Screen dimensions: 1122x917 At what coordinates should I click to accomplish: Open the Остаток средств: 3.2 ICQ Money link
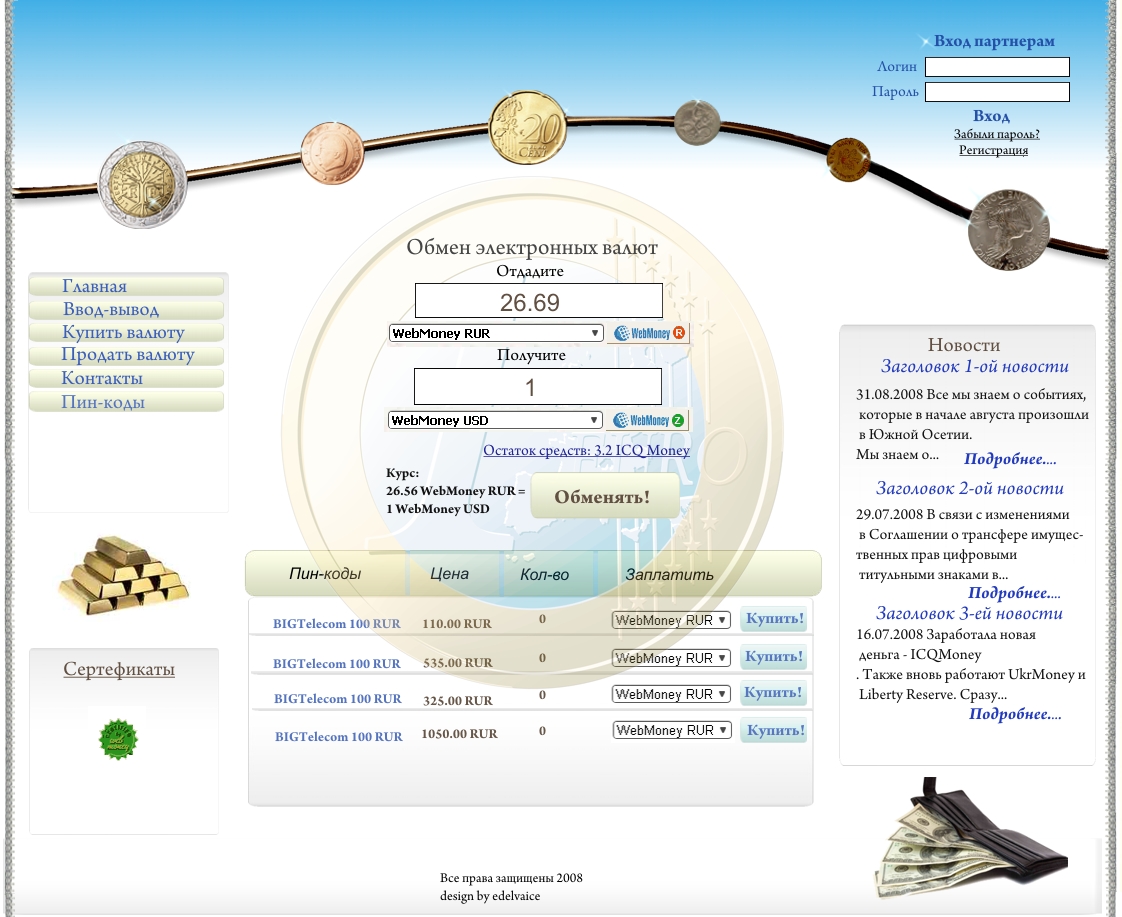586,451
